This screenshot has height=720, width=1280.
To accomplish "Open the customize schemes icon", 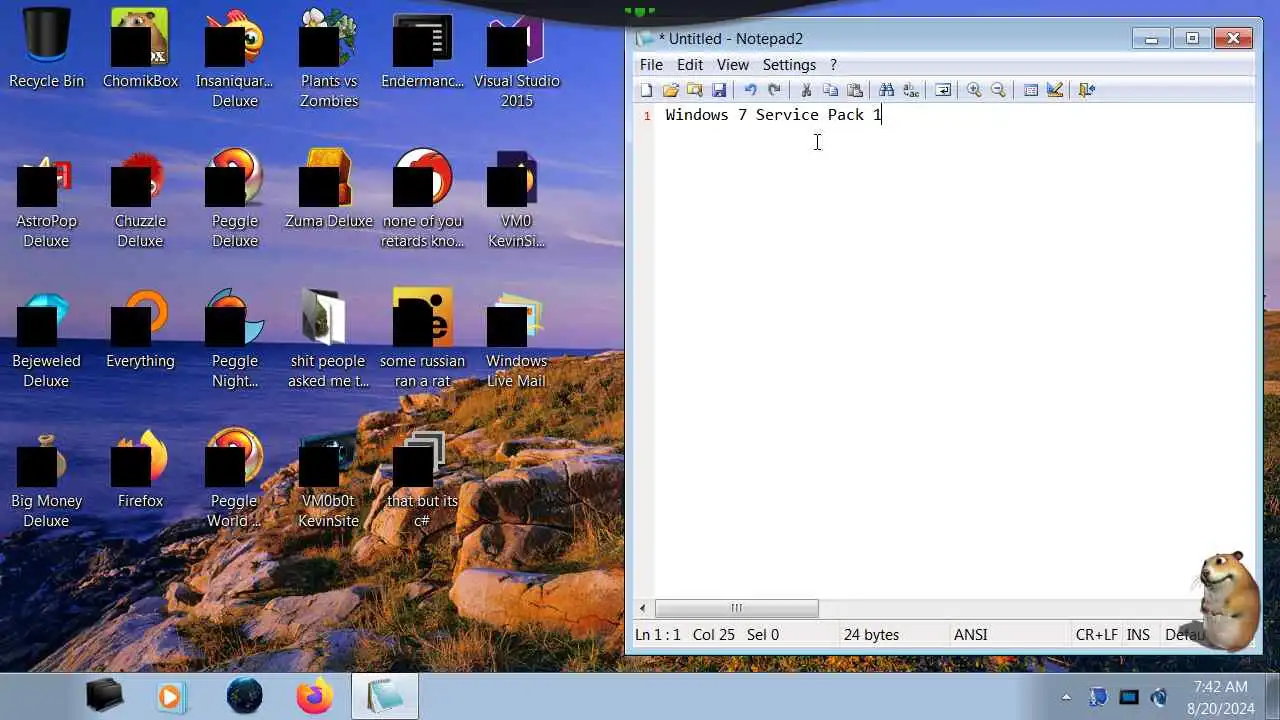I will point(1054,90).
